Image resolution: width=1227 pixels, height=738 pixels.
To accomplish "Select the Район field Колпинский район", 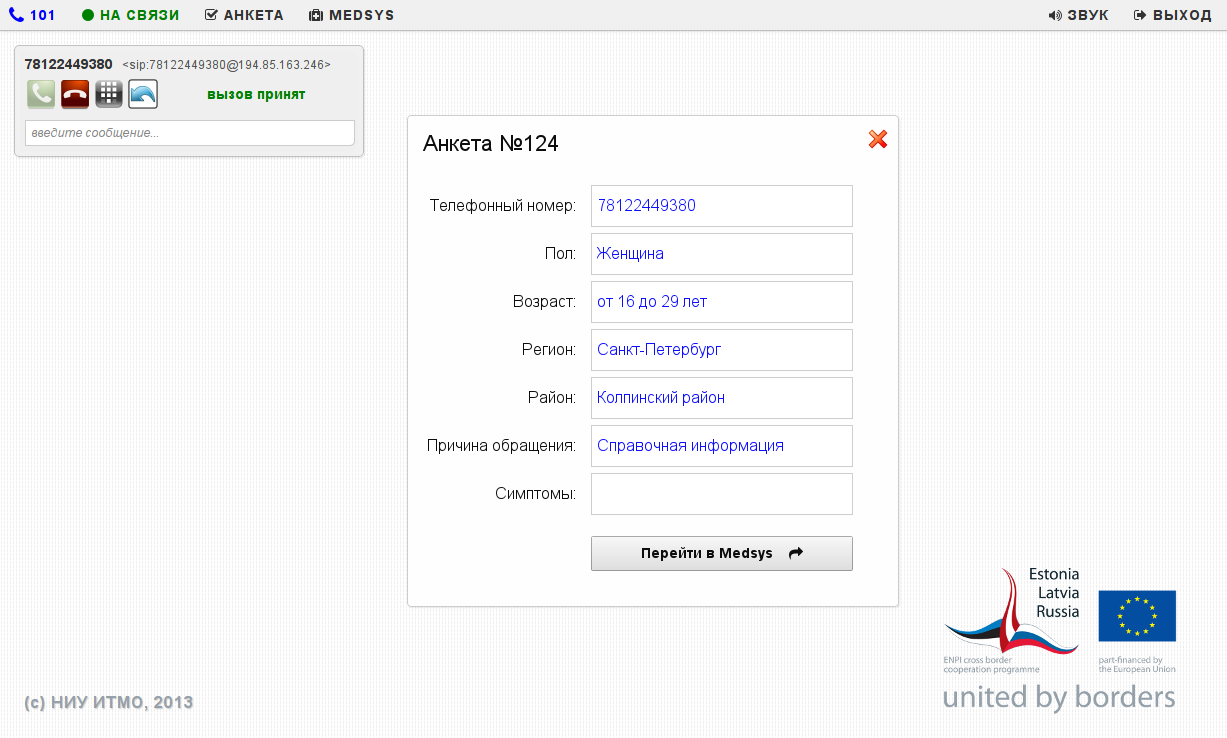I will click(721, 398).
